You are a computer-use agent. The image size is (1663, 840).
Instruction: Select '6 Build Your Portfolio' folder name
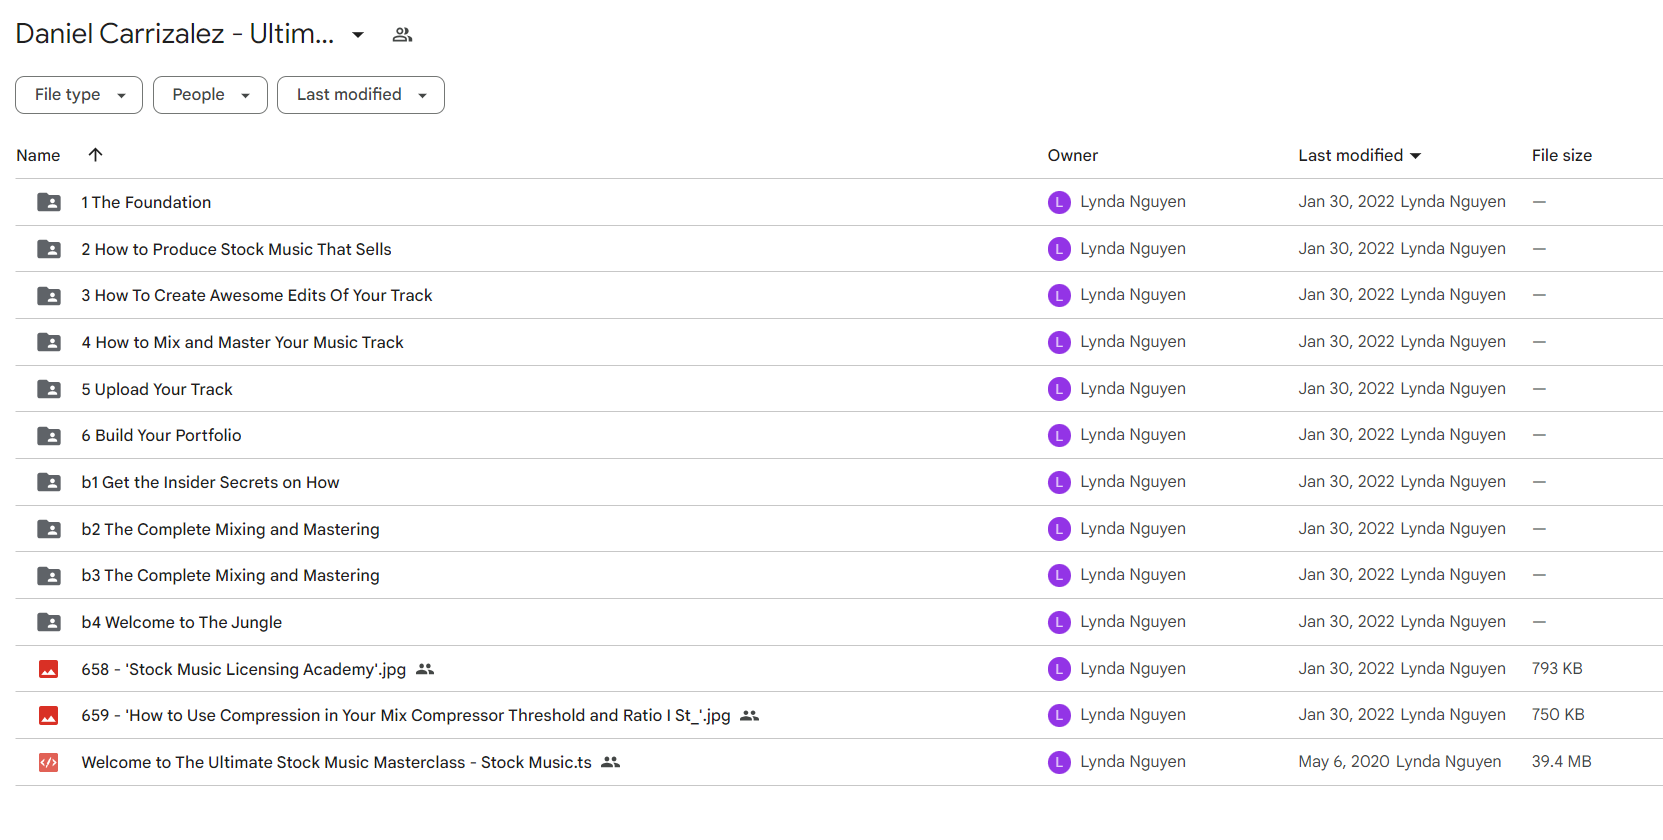(161, 436)
